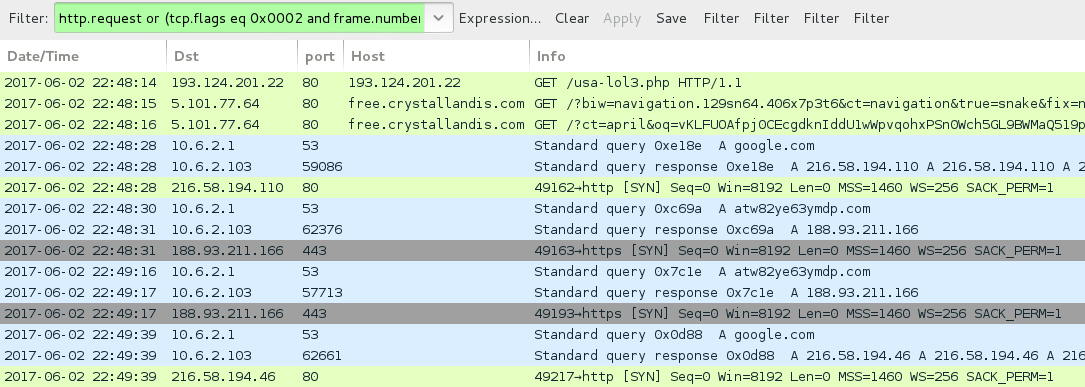The image size is (1085, 387).
Task: Select the 49163→https SYN packet row
Action: point(542,251)
